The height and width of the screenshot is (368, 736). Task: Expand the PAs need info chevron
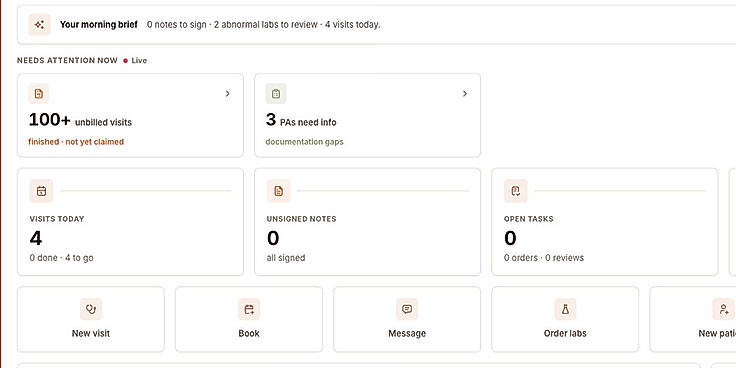coord(465,94)
